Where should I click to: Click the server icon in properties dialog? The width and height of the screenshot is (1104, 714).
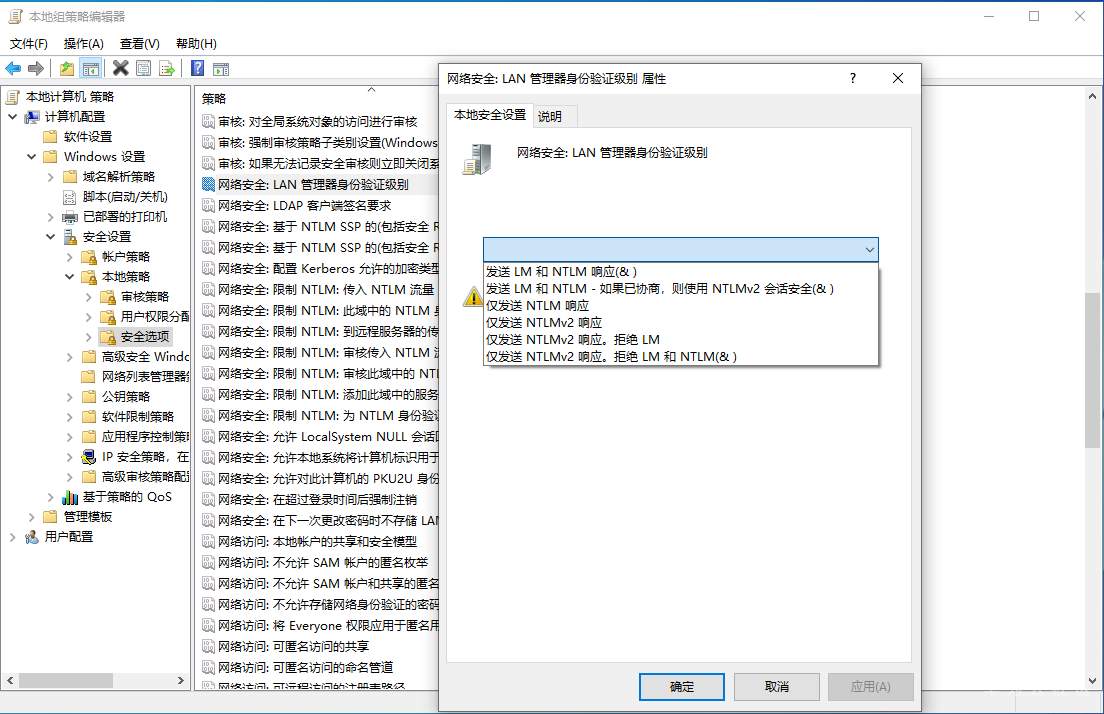(x=477, y=159)
